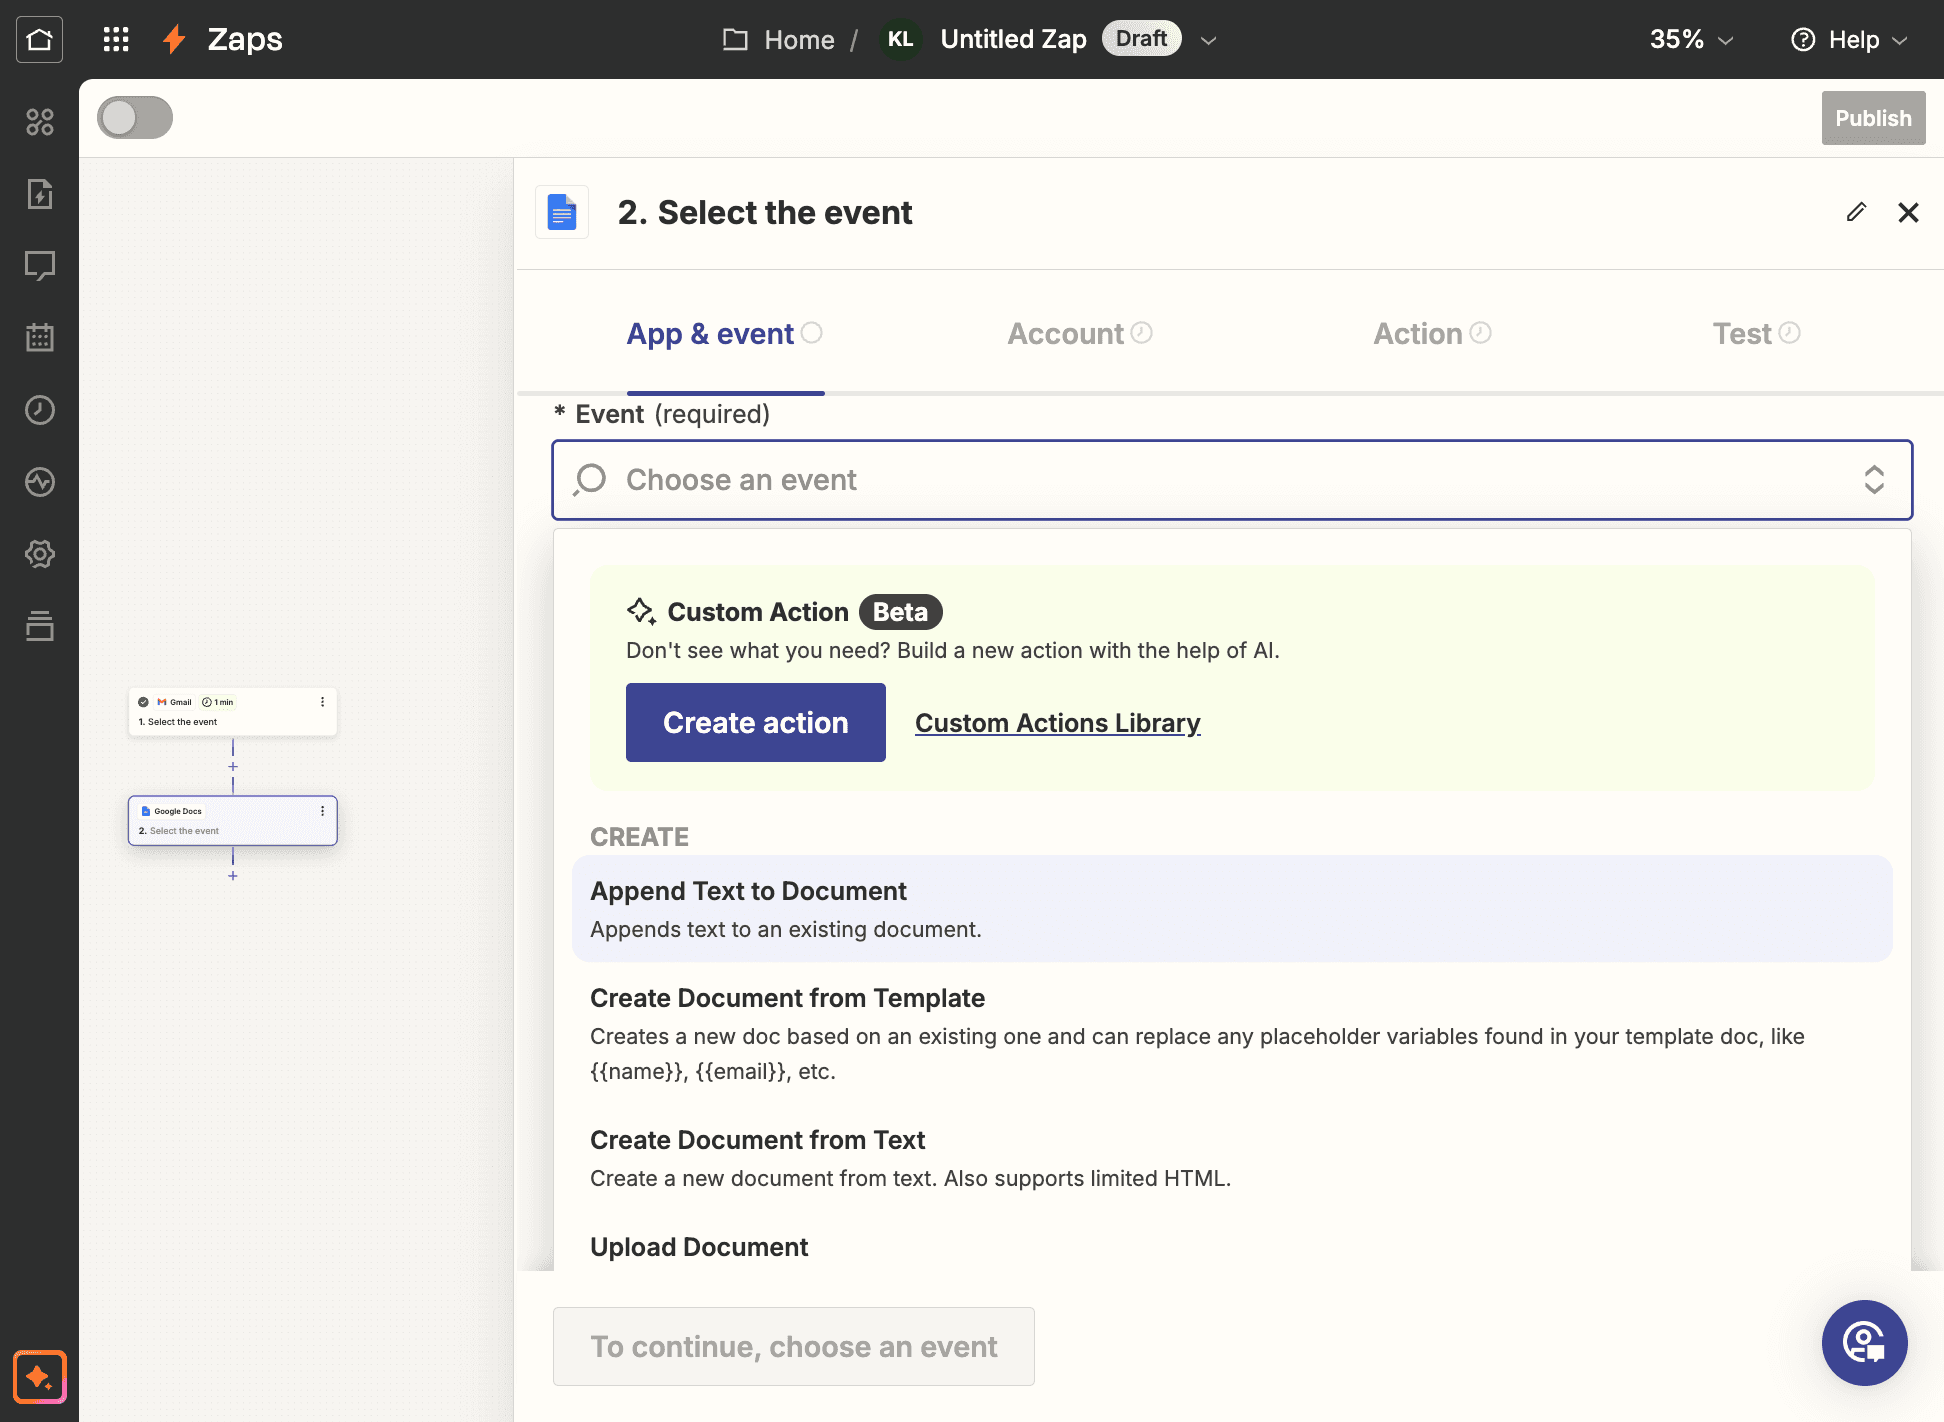
Task: Click the orange Zapier bolt logo
Action: (x=175, y=39)
